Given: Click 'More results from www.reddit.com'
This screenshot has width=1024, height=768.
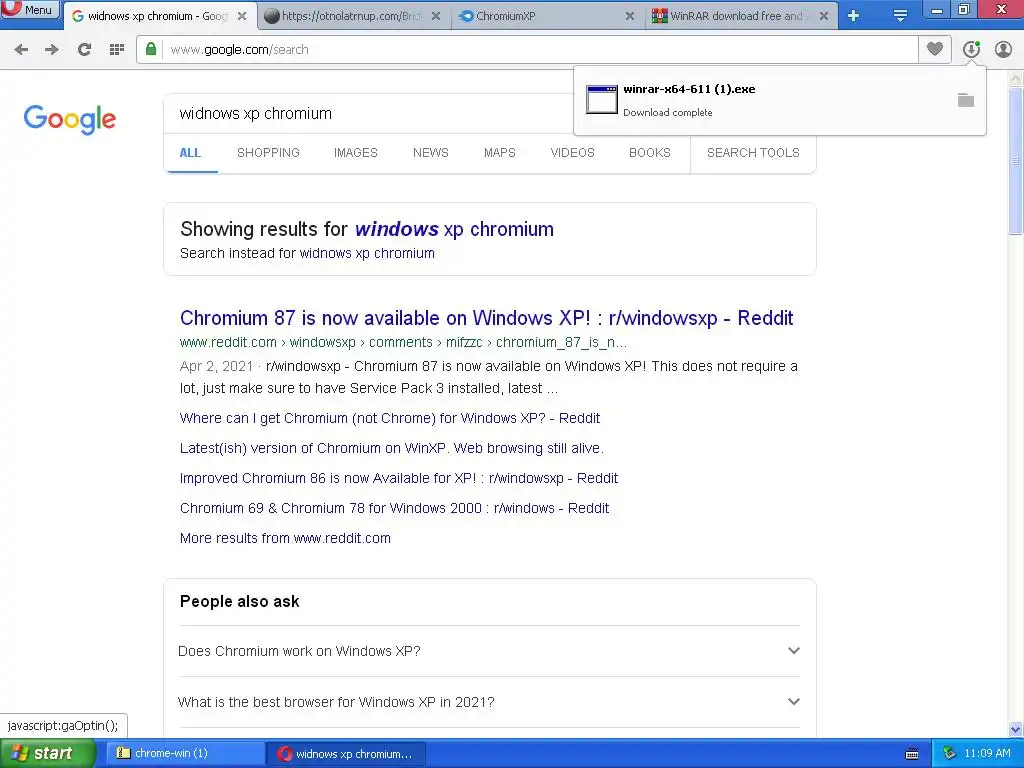Looking at the screenshot, I should point(285,538).
